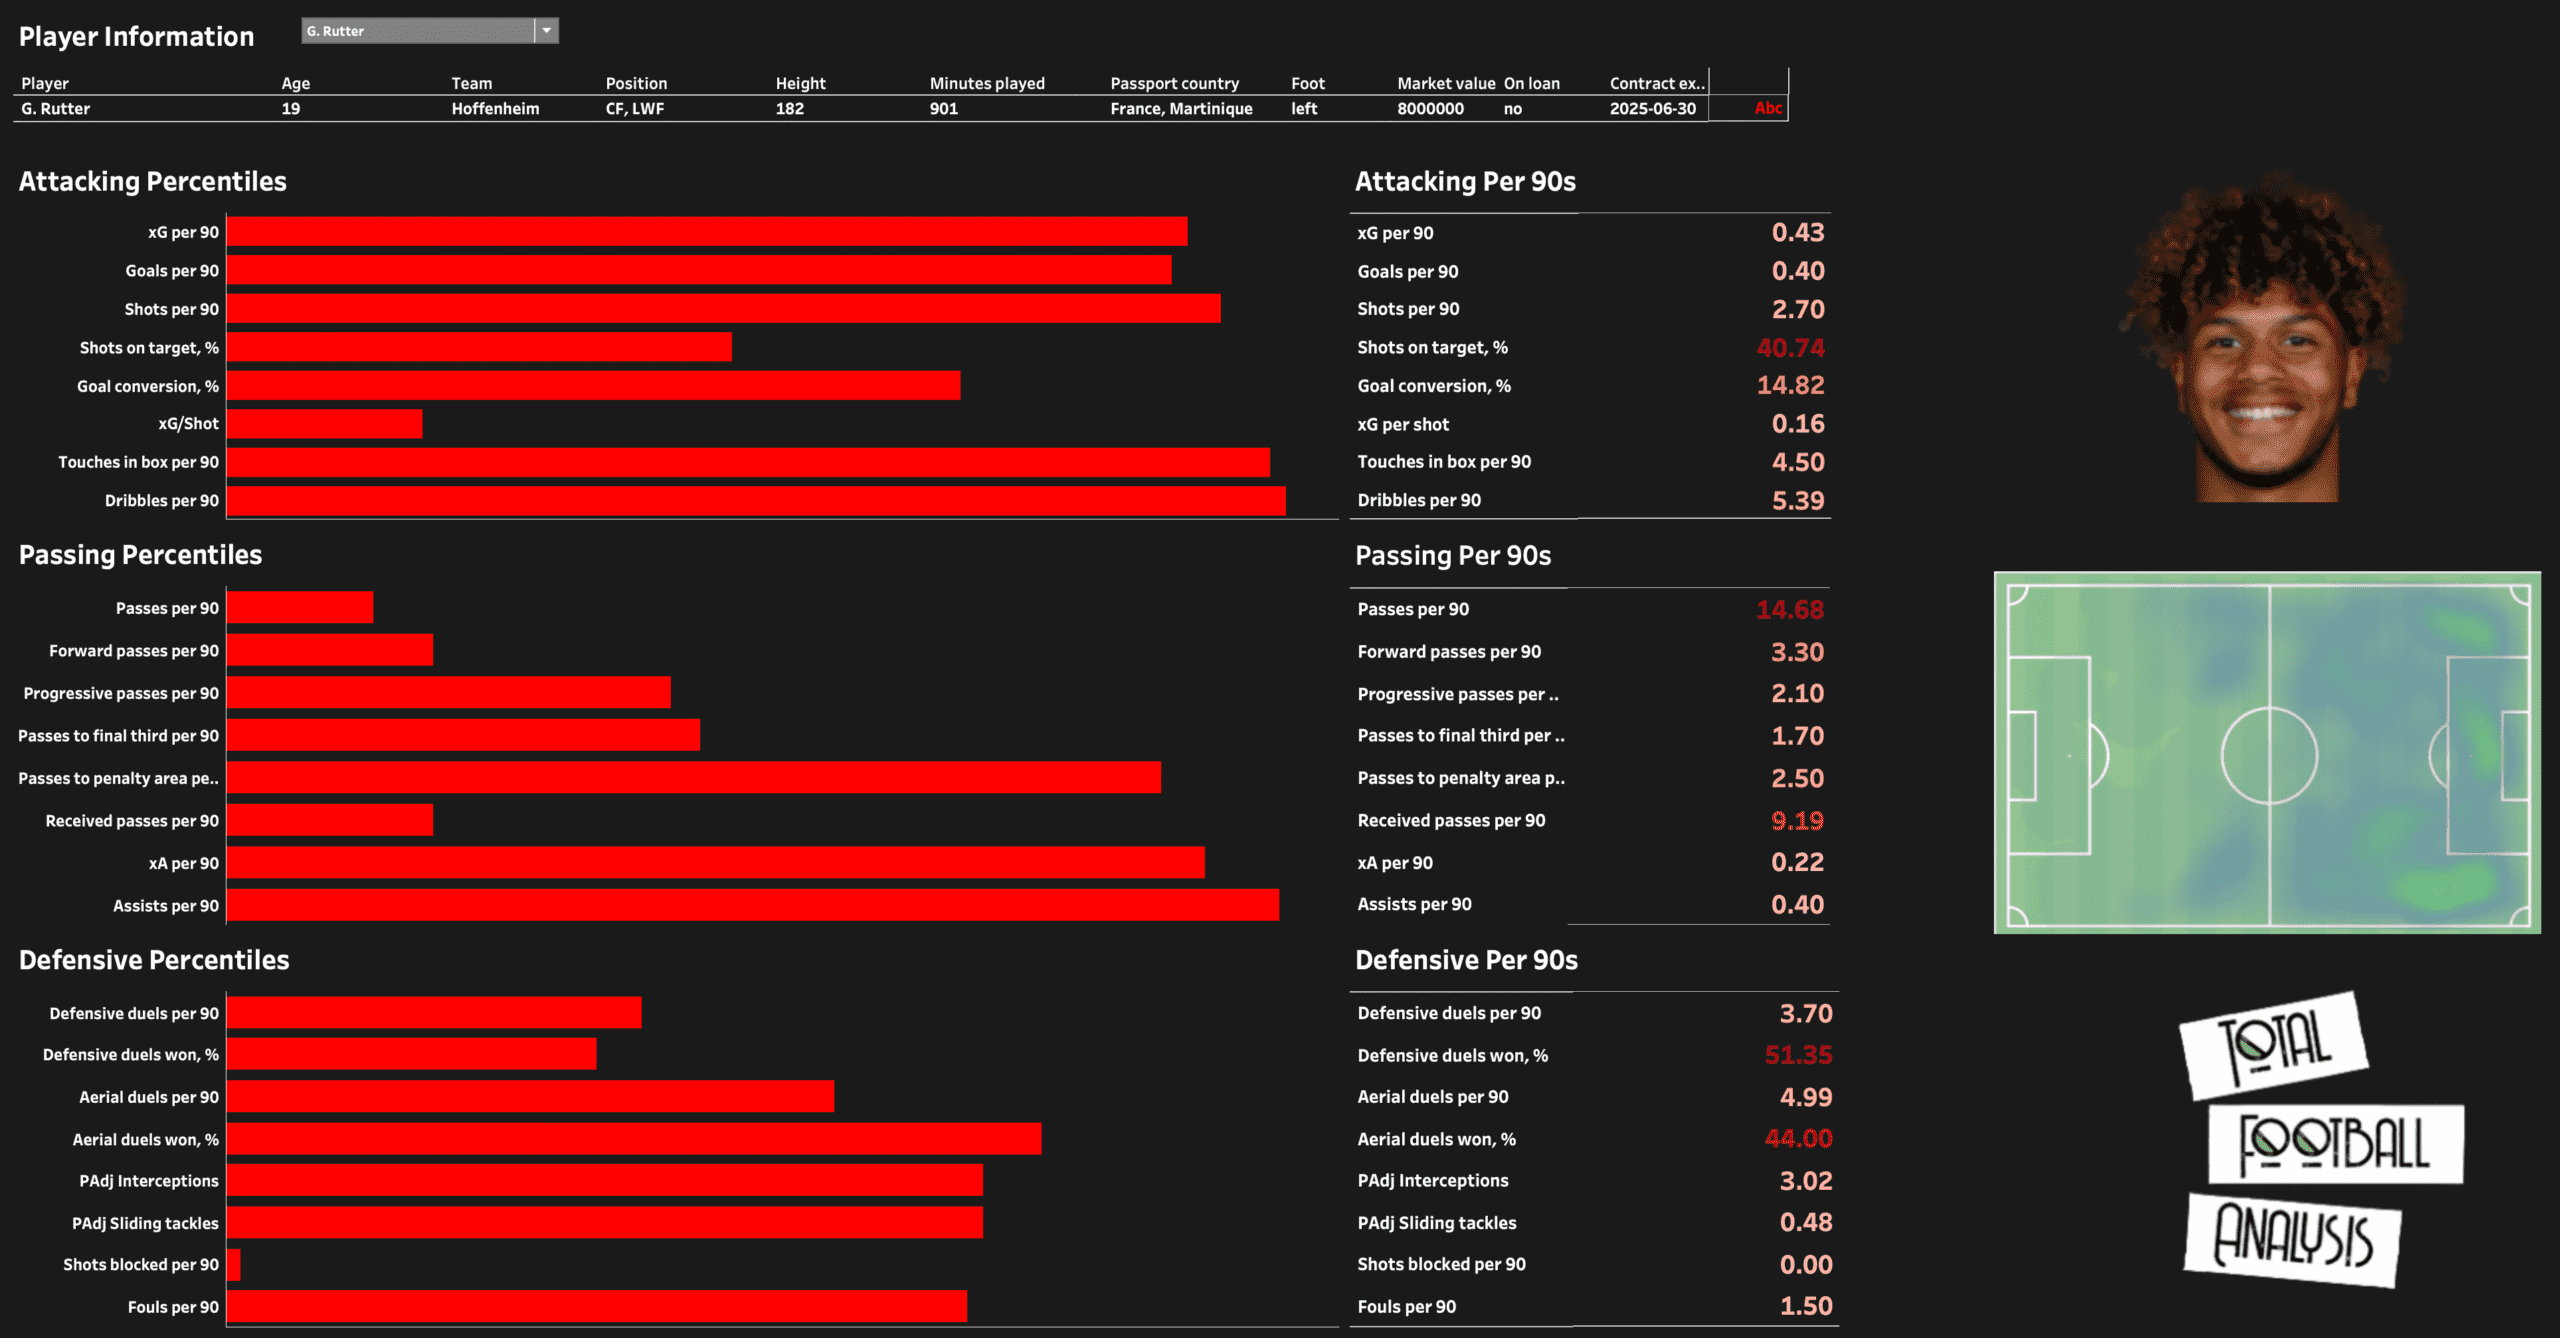Click the Shots on target 40.74 value
Image resolution: width=2560 pixels, height=1338 pixels.
[1790, 348]
